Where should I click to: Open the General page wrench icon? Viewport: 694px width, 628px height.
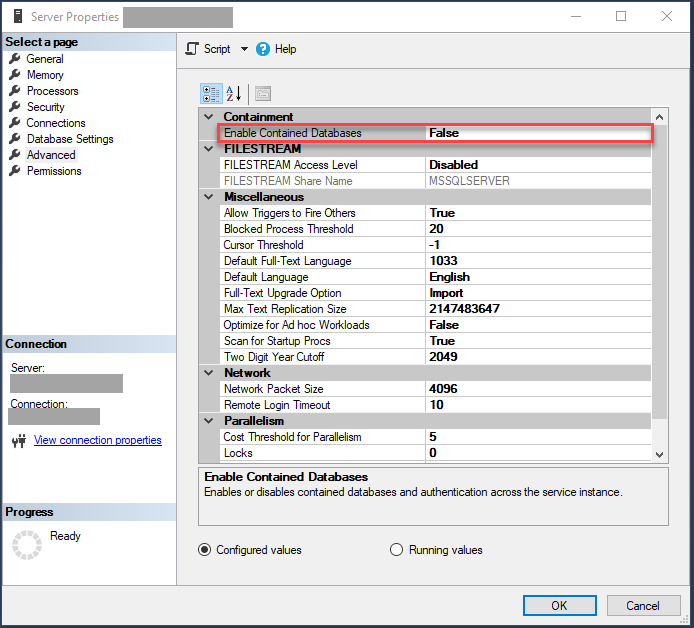(x=15, y=58)
